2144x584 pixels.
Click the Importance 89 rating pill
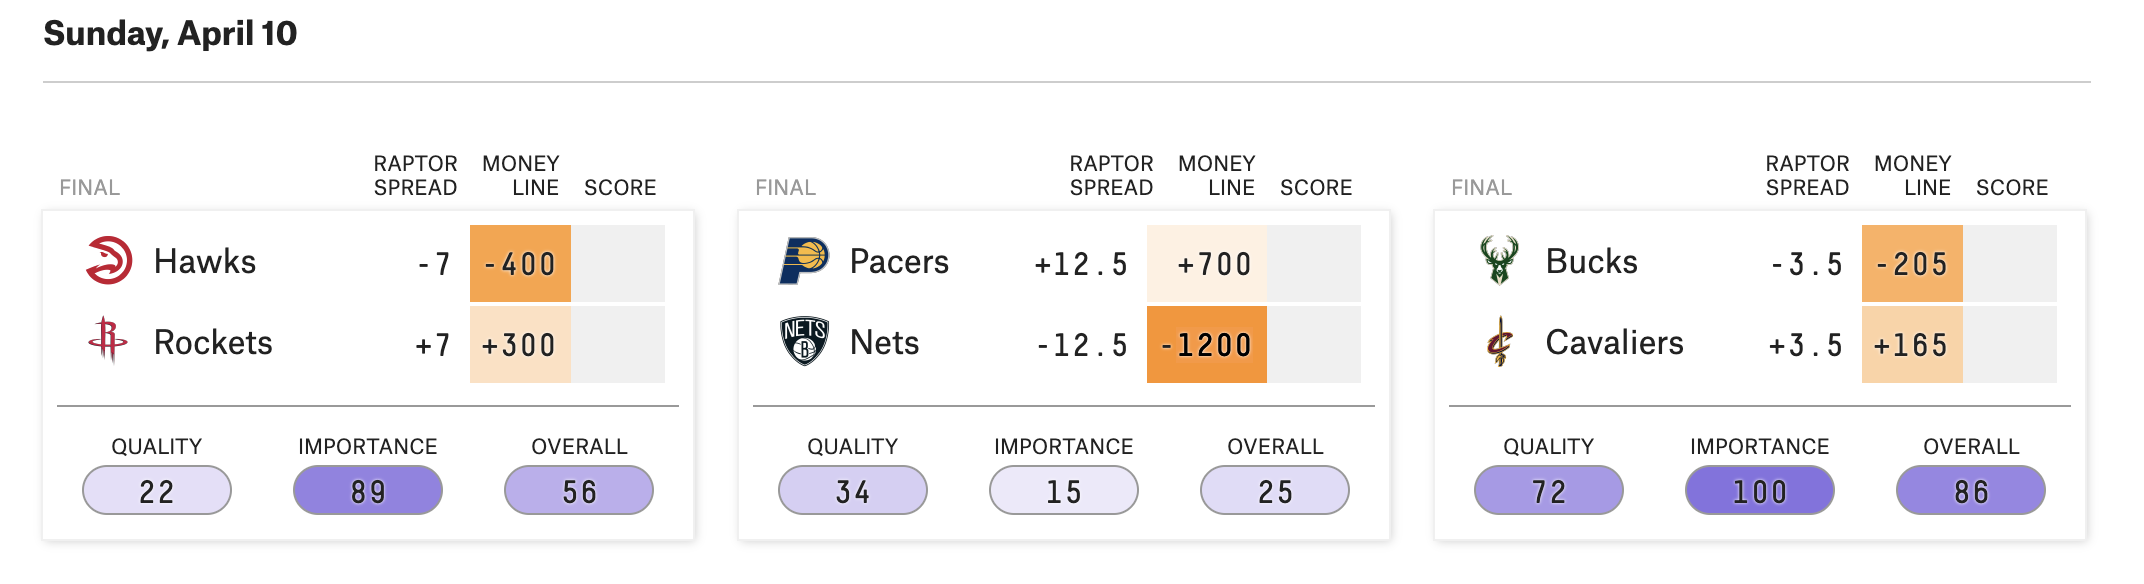[368, 491]
